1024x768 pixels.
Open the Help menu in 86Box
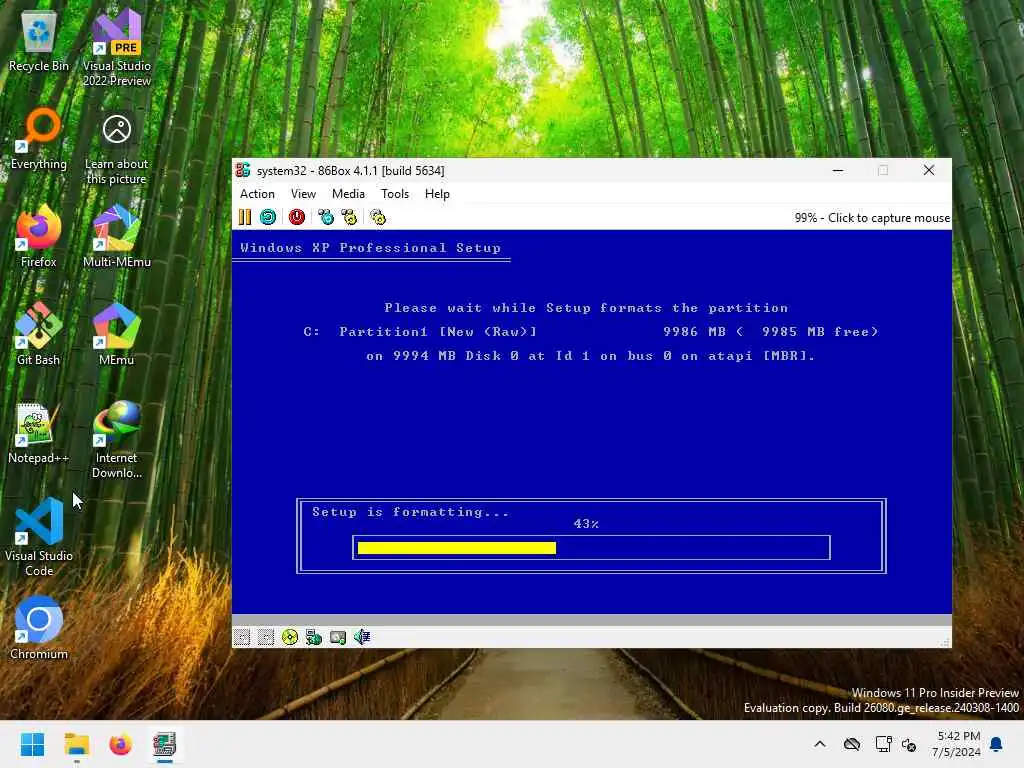437,194
